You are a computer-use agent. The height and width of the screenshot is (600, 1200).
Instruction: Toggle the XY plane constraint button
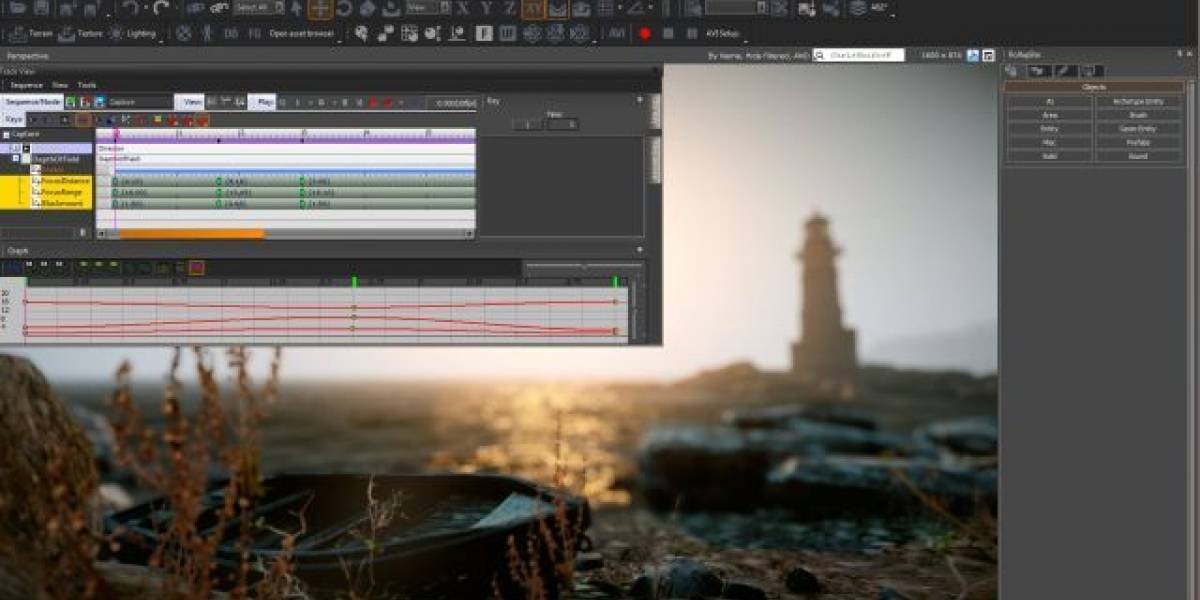534,9
